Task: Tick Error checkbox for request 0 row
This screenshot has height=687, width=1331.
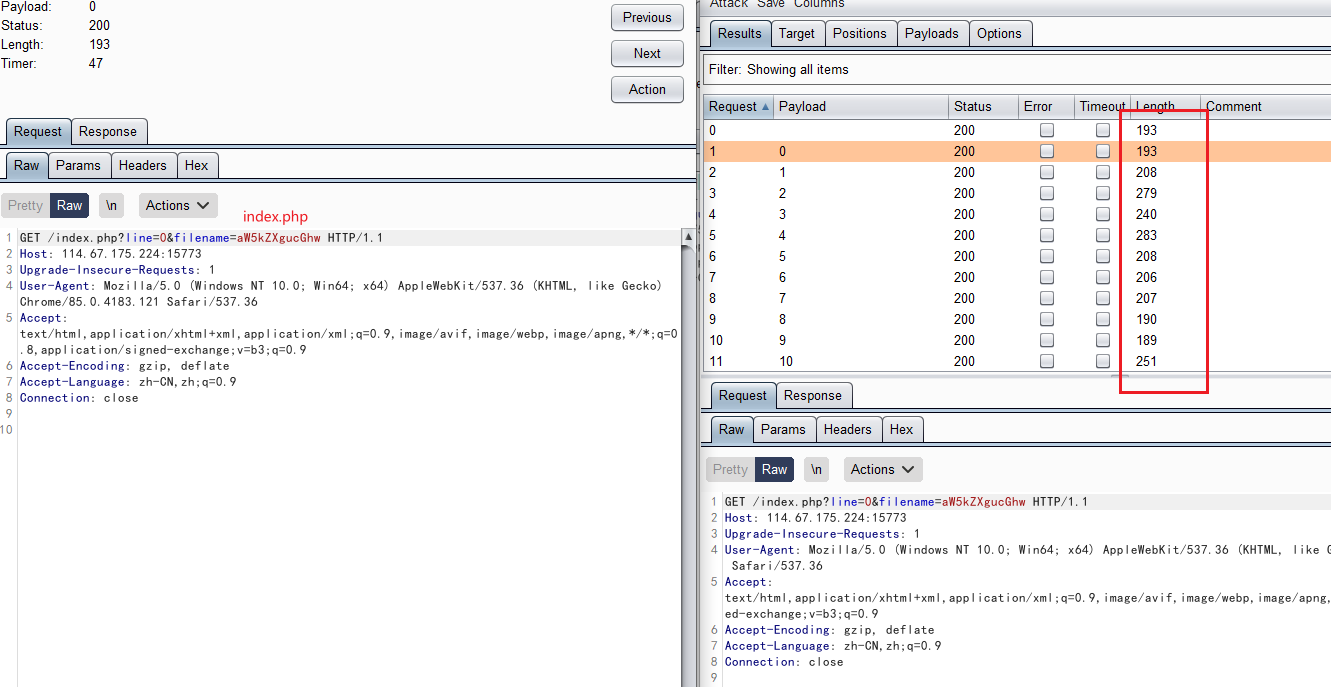Action: point(1047,130)
